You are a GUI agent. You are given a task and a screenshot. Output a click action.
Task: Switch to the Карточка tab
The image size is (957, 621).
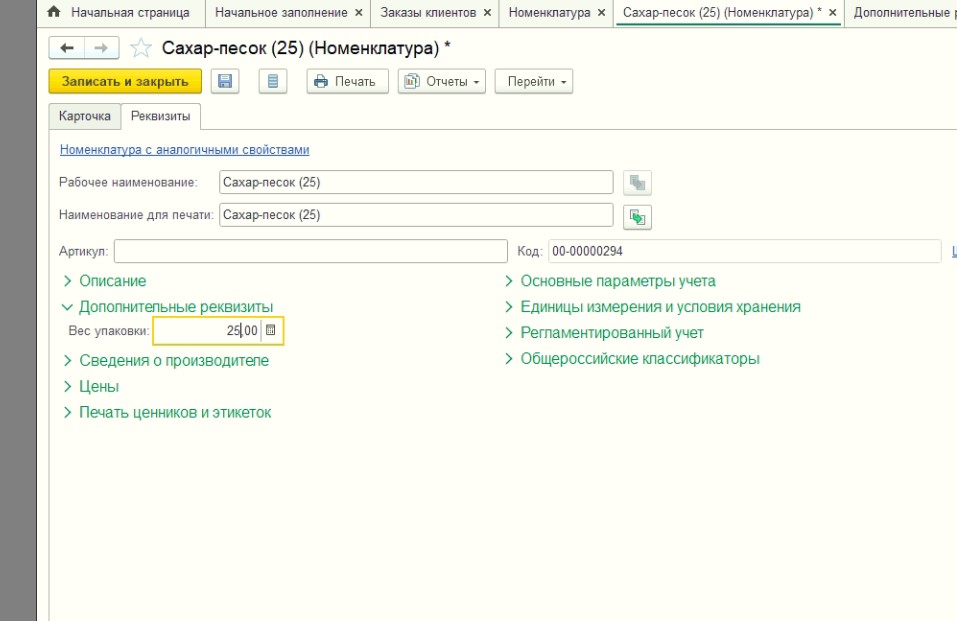click(85, 116)
